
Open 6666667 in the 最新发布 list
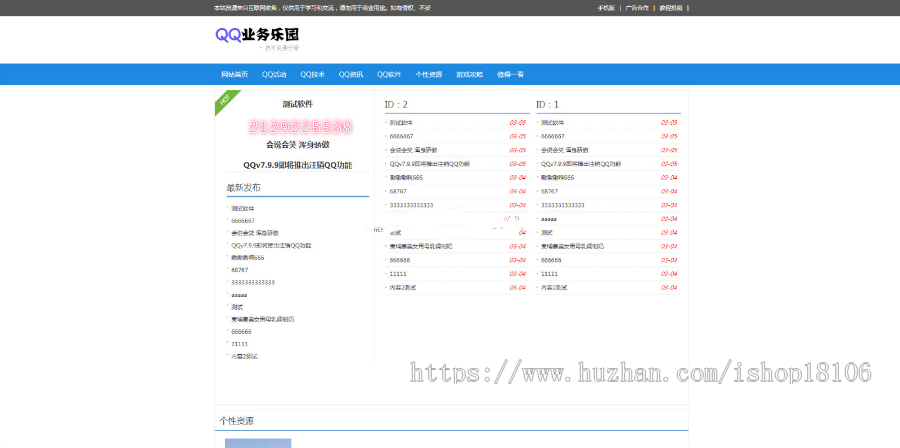pos(243,221)
